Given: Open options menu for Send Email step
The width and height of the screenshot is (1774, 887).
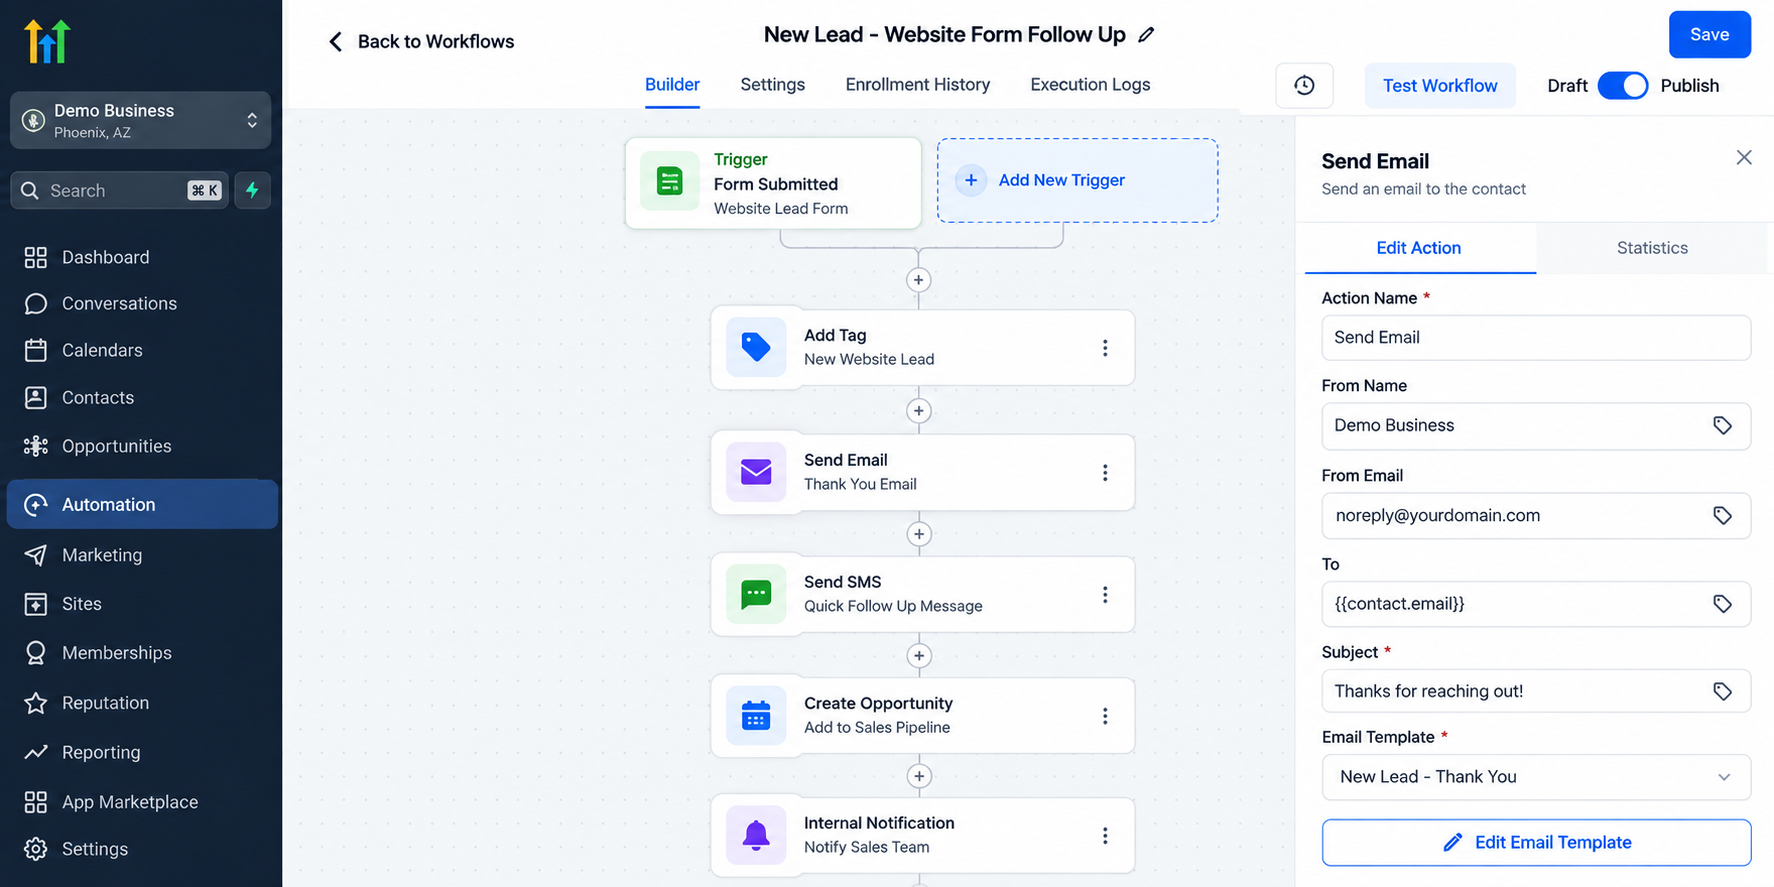Looking at the screenshot, I should [x=1105, y=473].
